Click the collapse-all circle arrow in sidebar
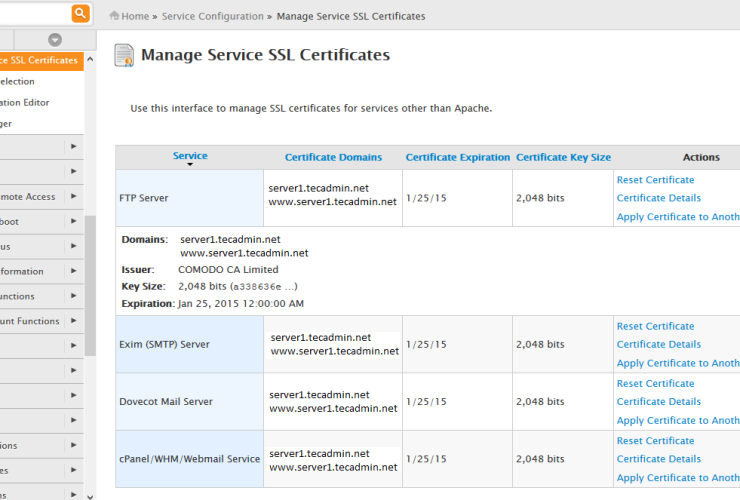This screenshot has width=740, height=500. (55, 40)
